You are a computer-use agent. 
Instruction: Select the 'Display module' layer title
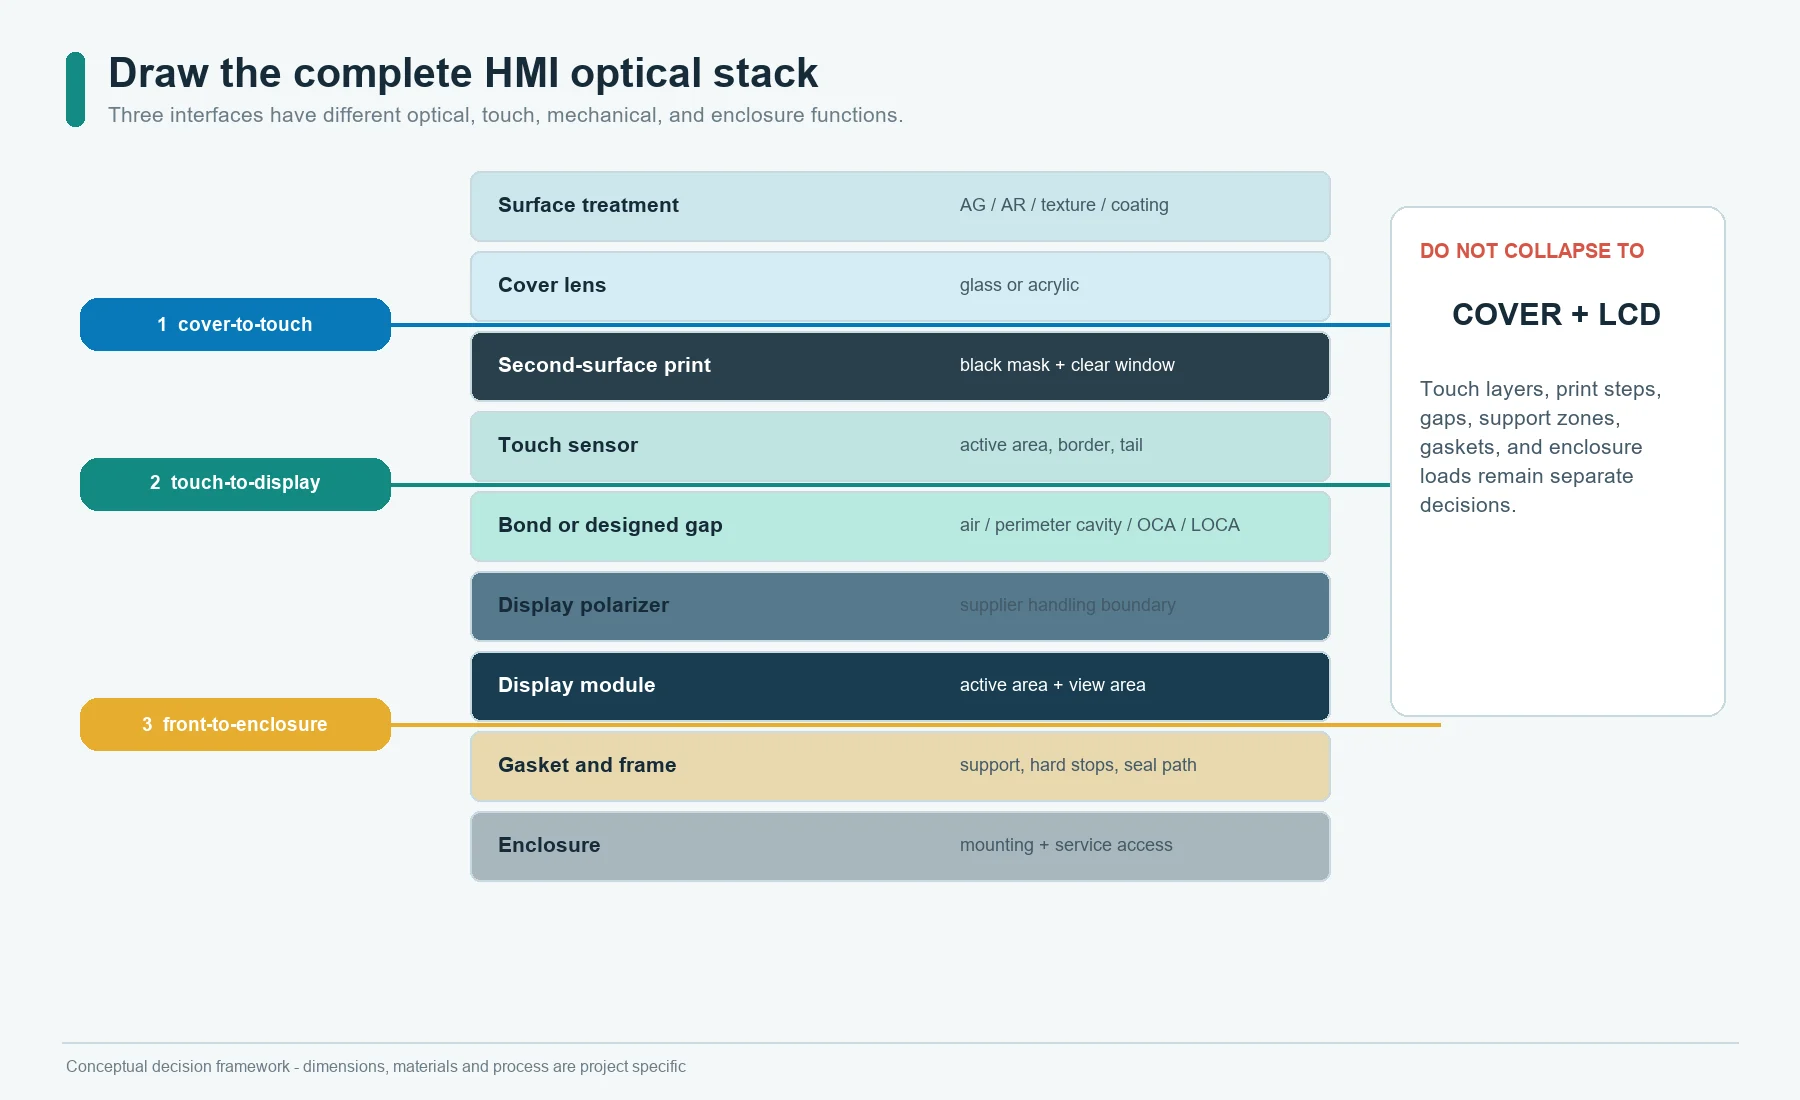point(577,685)
